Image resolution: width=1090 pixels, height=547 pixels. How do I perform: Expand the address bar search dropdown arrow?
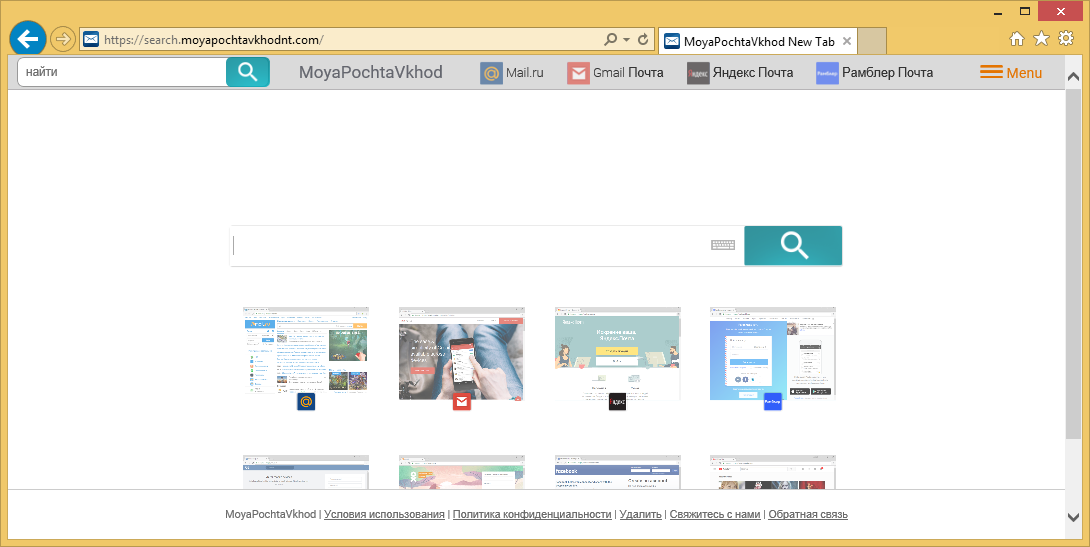tap(627, 40)
